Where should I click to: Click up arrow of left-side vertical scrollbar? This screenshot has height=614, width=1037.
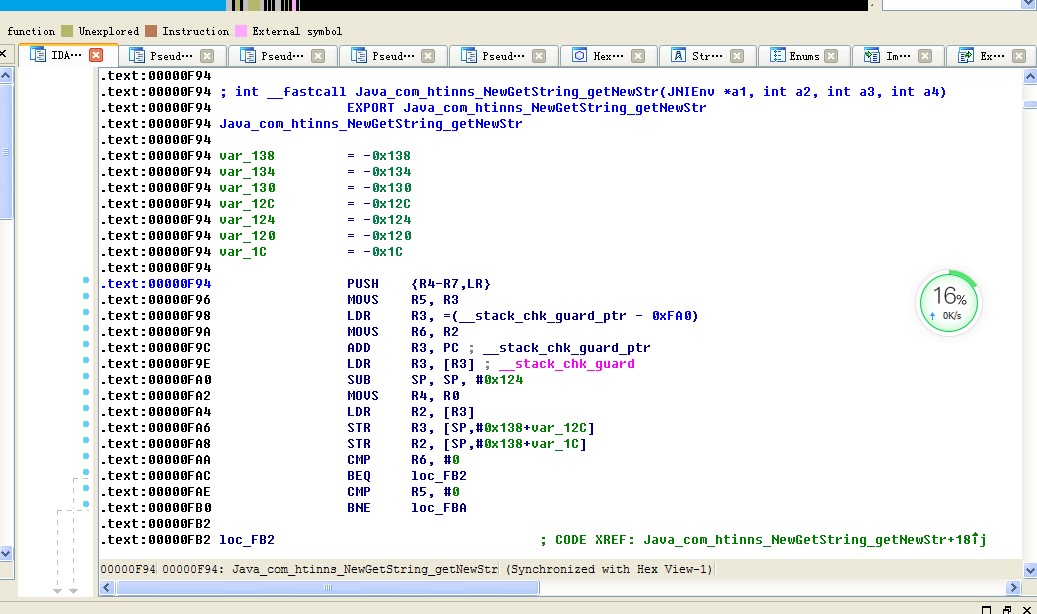pyautogui.click(x=6, y=75)
